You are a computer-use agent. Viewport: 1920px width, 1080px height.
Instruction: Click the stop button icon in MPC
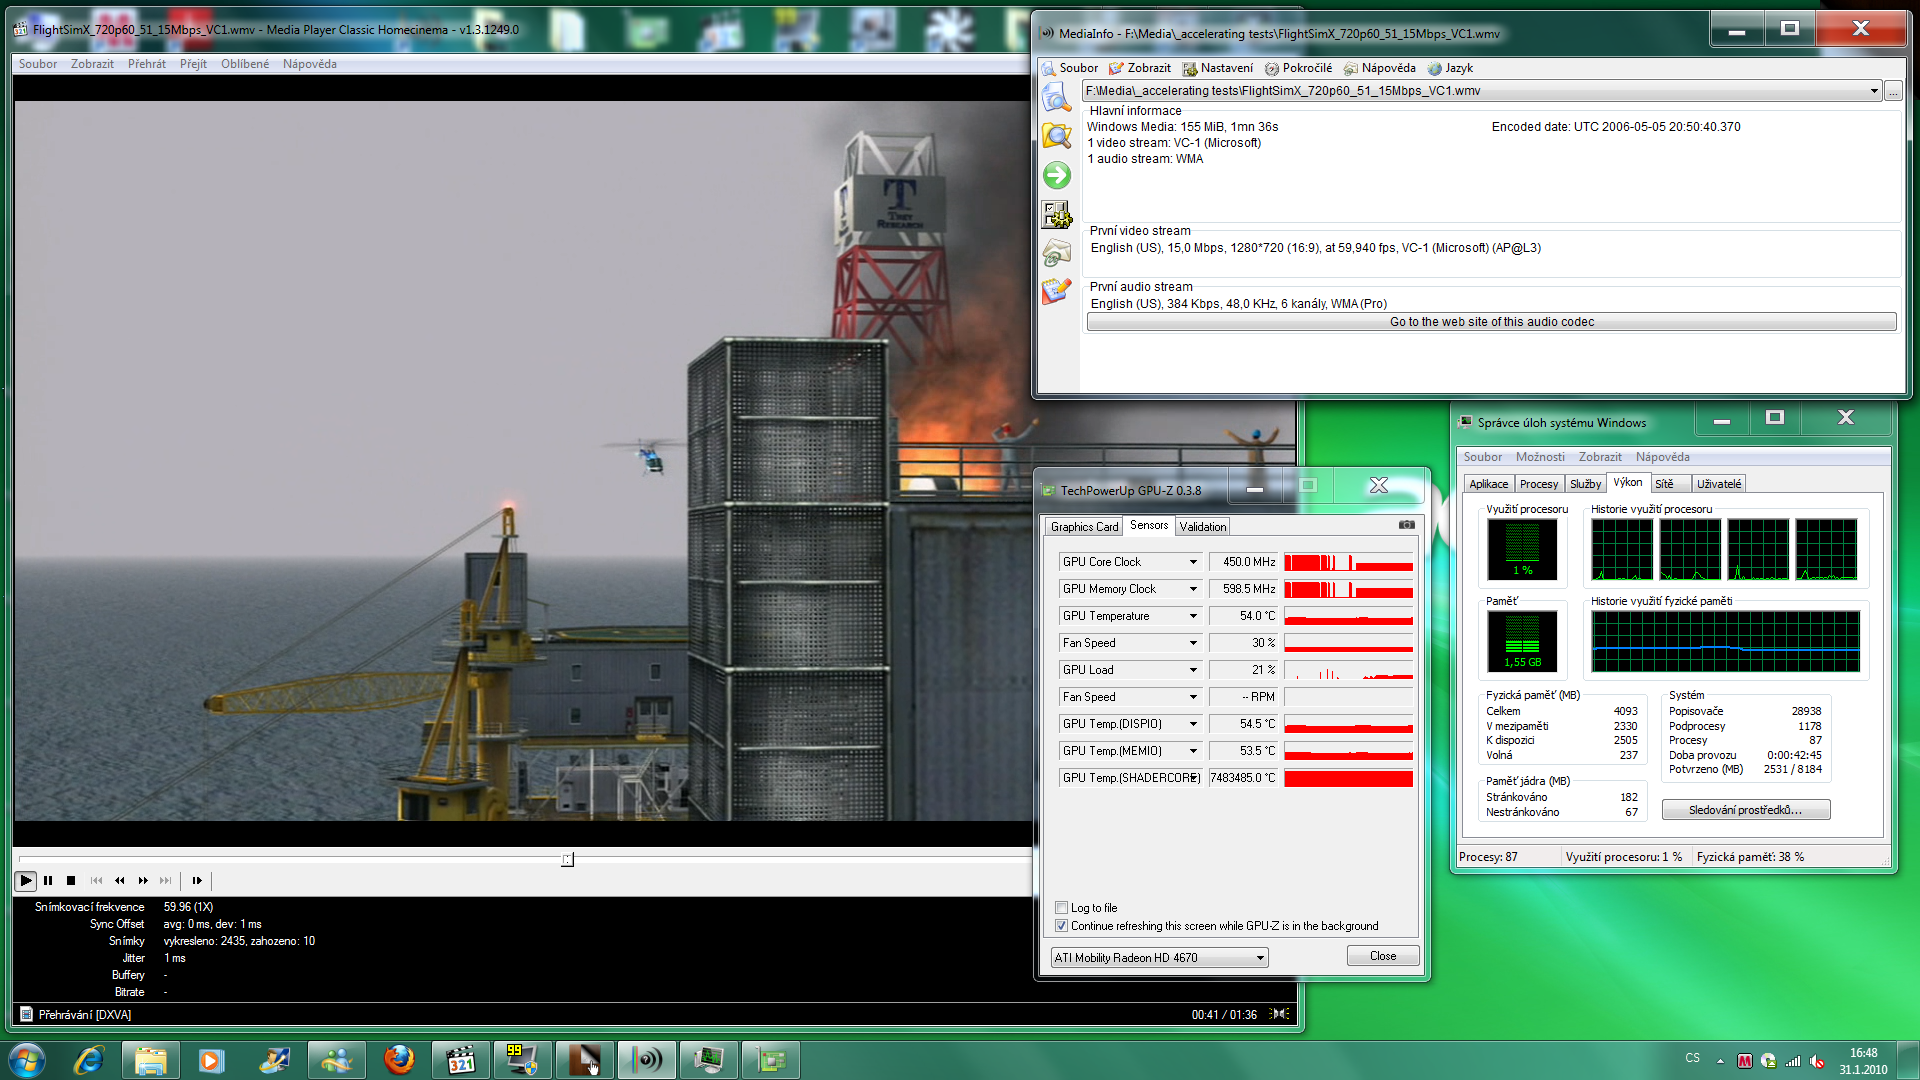click(x=71, y=880)
